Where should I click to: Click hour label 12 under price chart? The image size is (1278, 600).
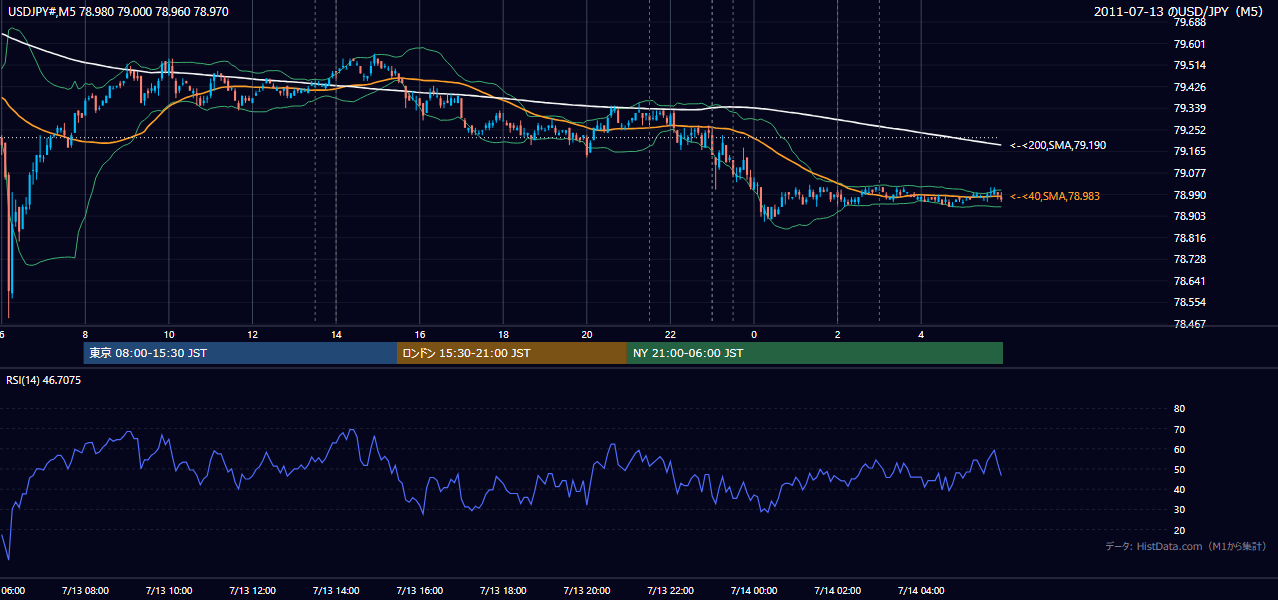pos(253,335)
